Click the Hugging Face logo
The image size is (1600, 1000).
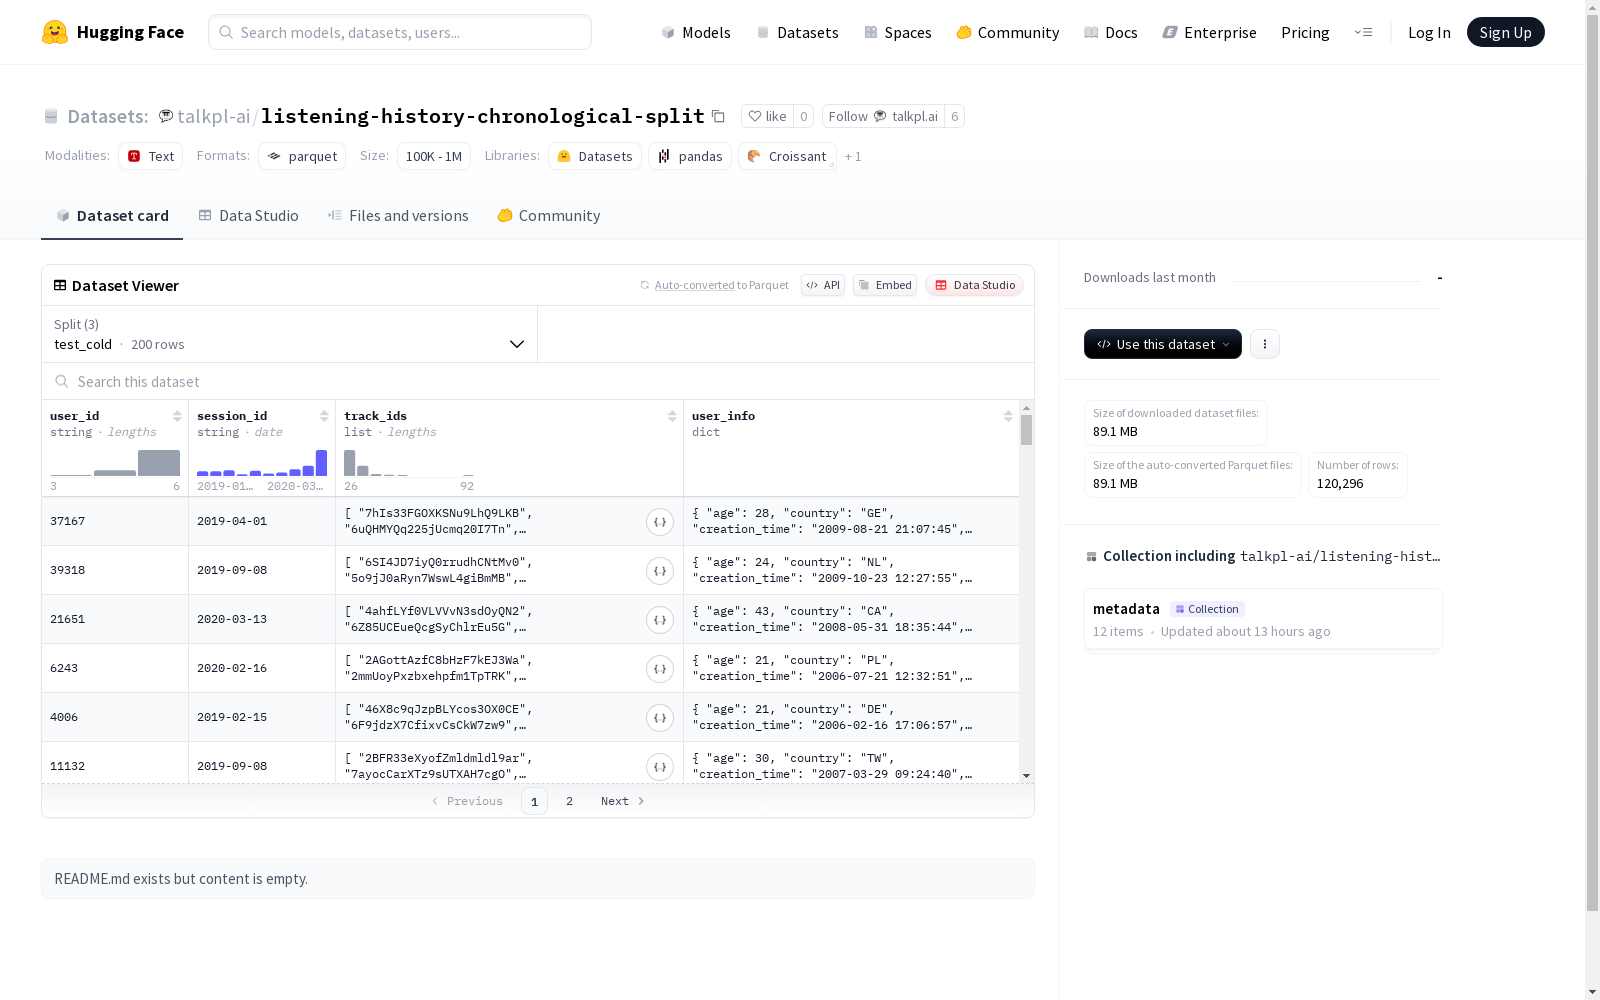[x=112, y=32]
